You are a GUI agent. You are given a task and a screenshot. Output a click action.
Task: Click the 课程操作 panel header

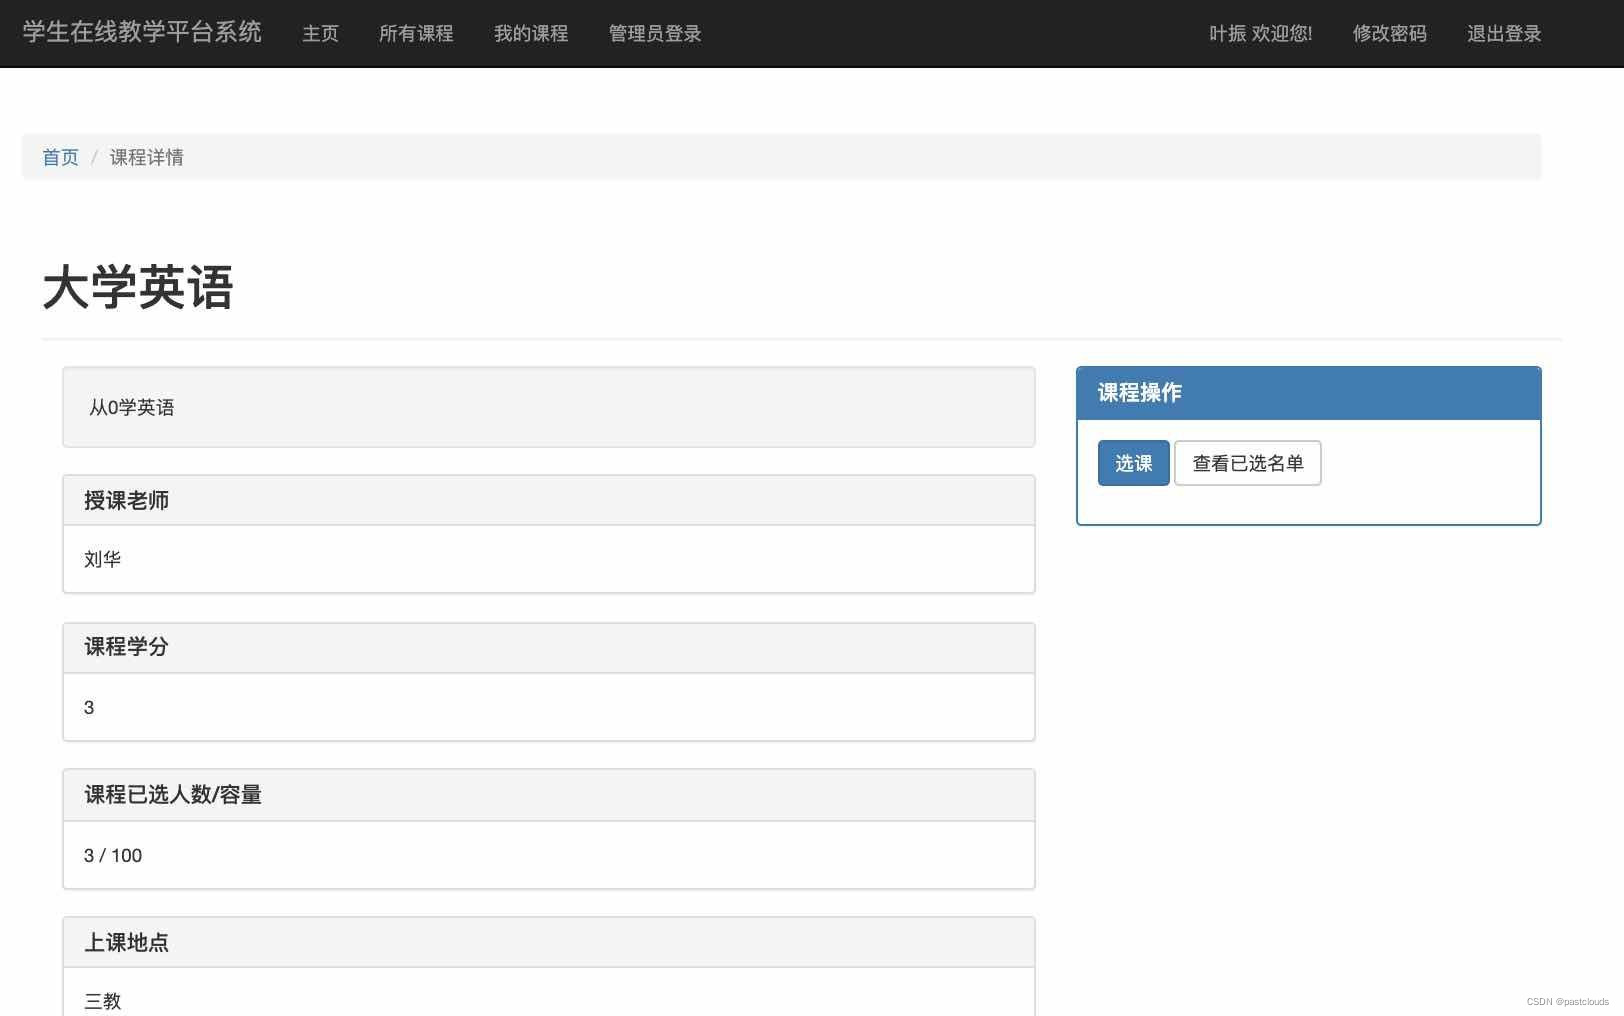1308,393
